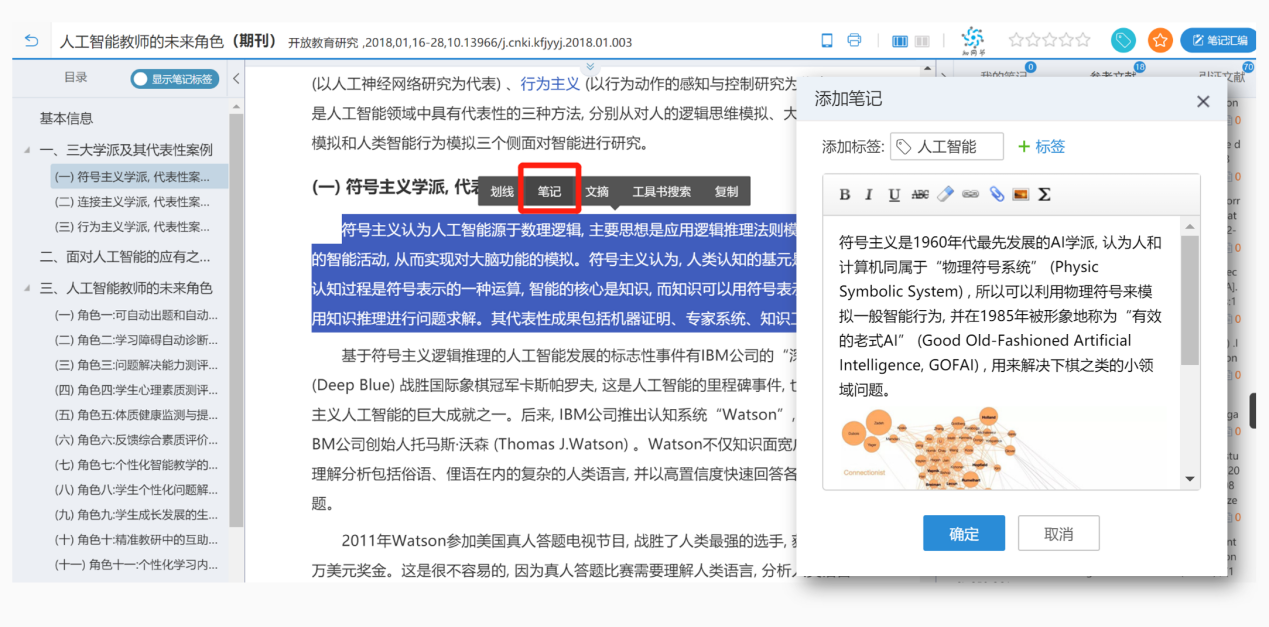
Task: Choose 划线 in selection popup menu
Action: pos(502,191)
